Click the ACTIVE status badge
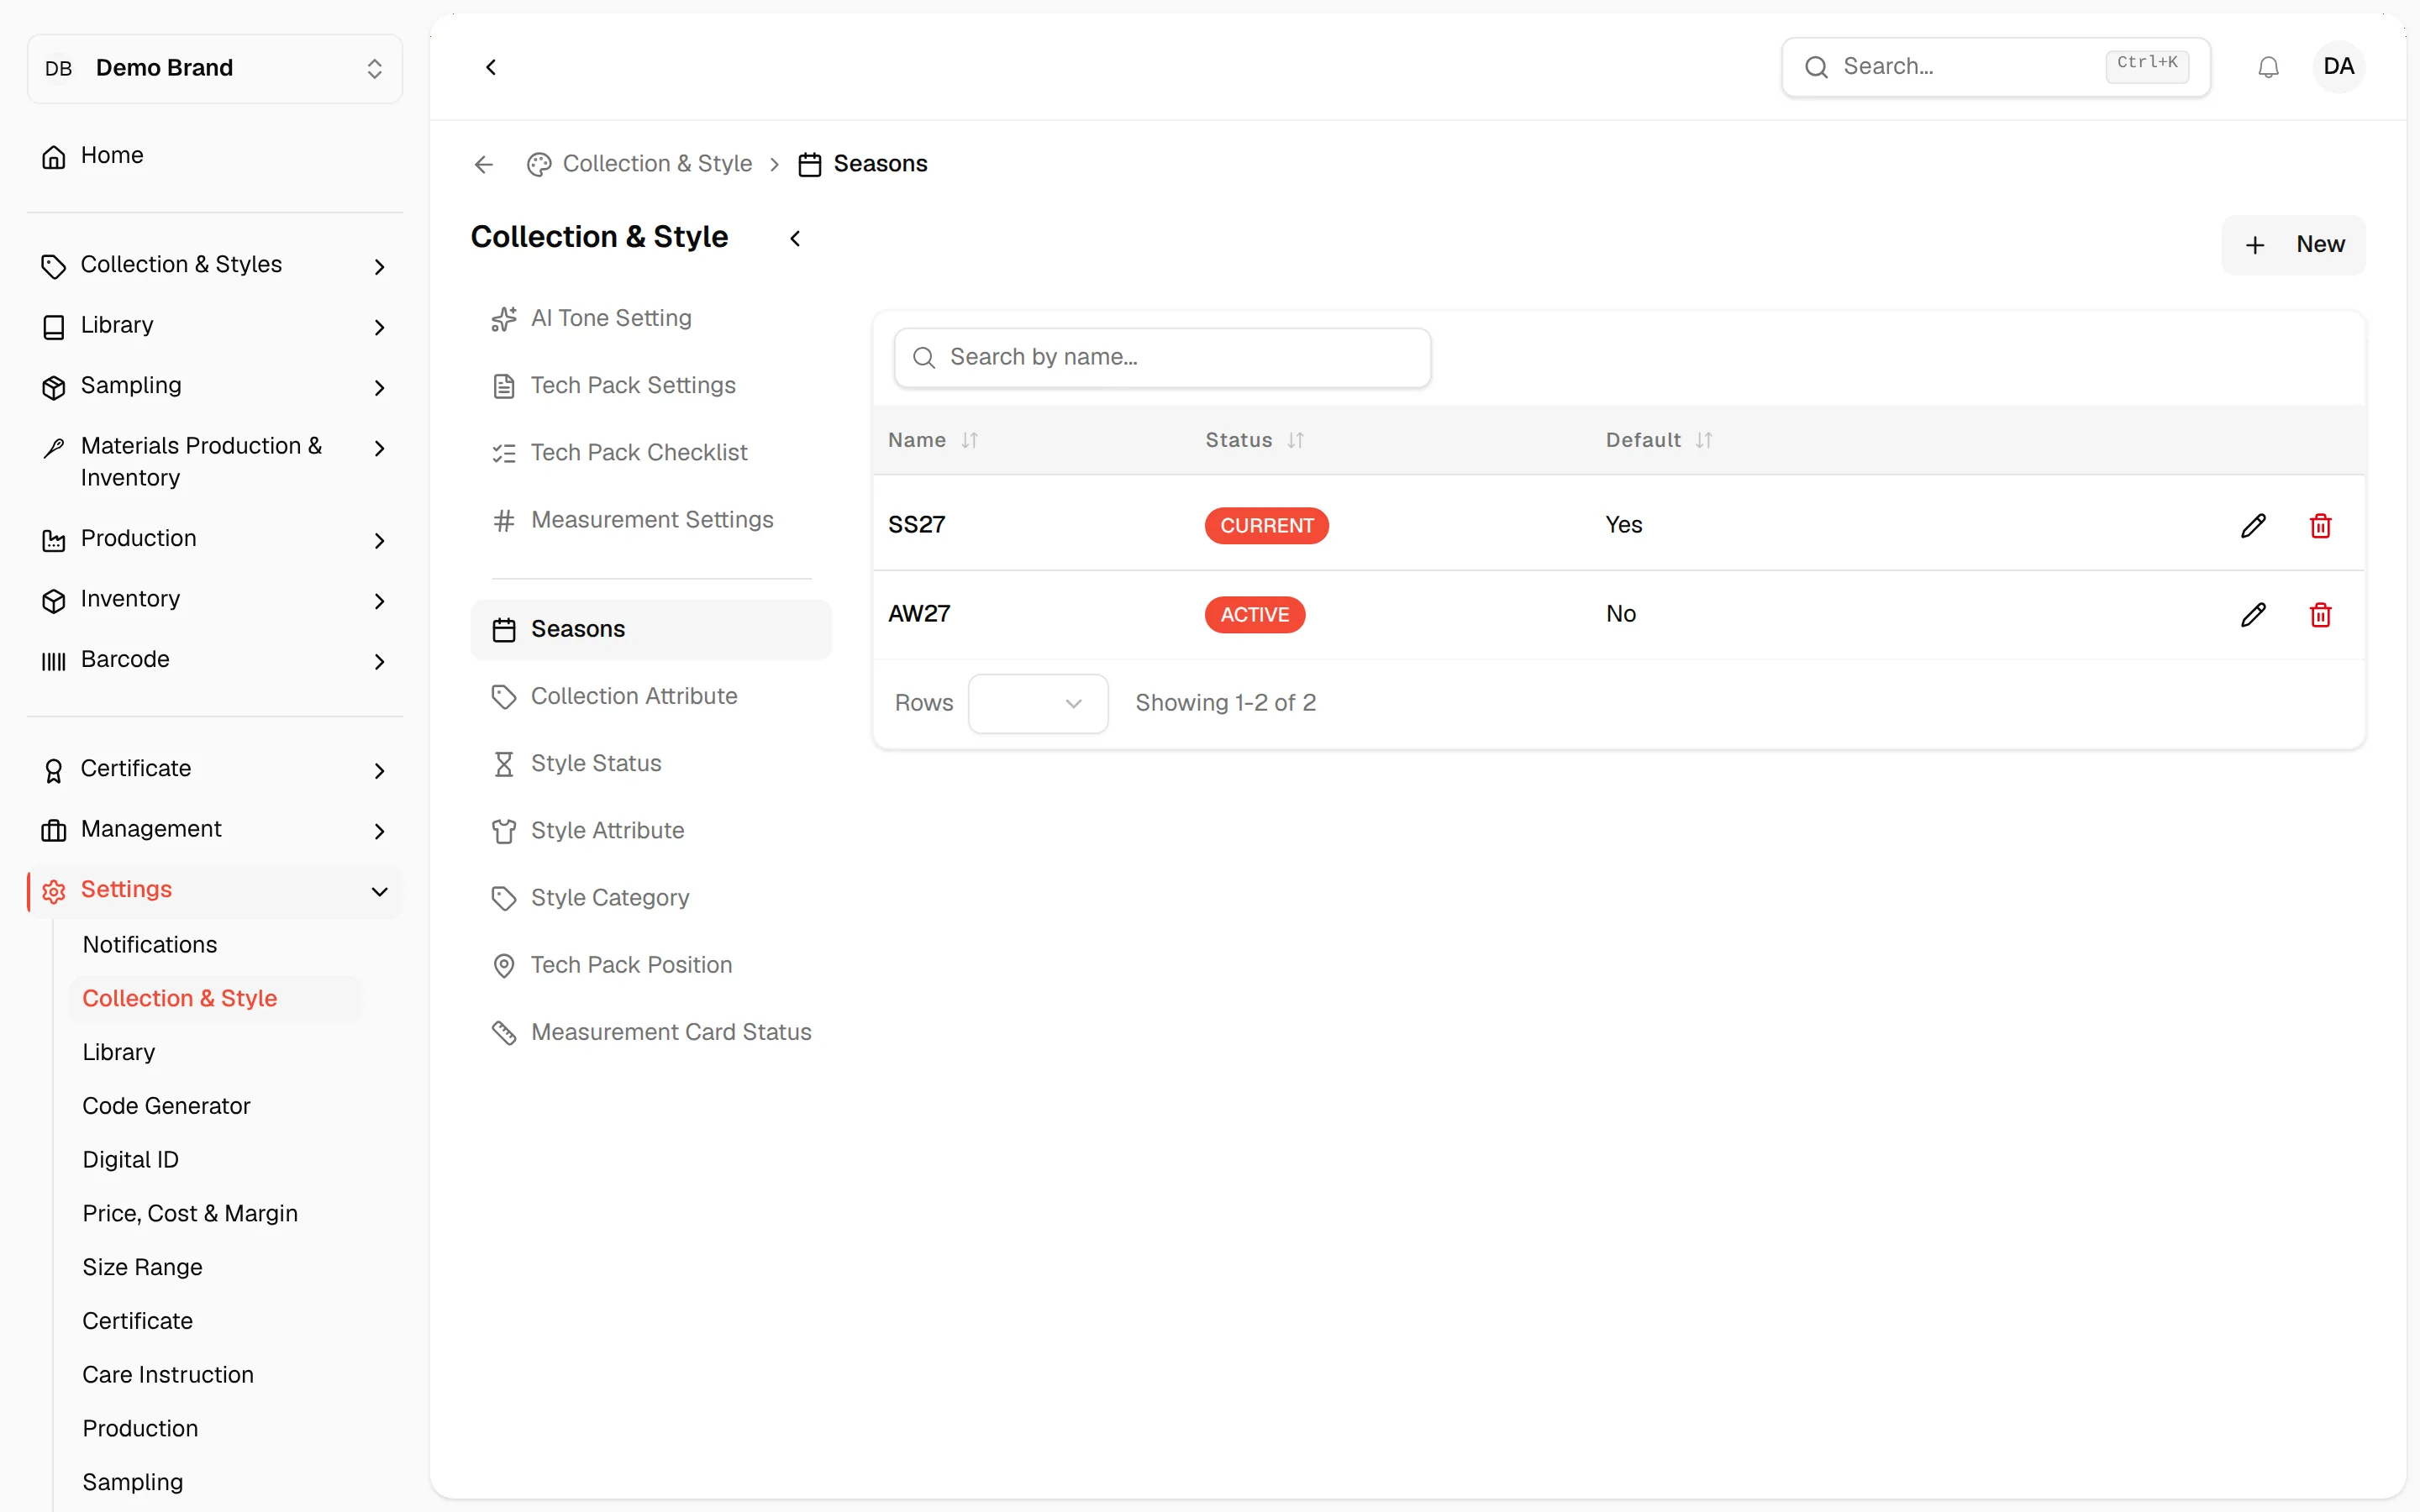This screenshot has width=2420, height=1512. (1254, 614)
